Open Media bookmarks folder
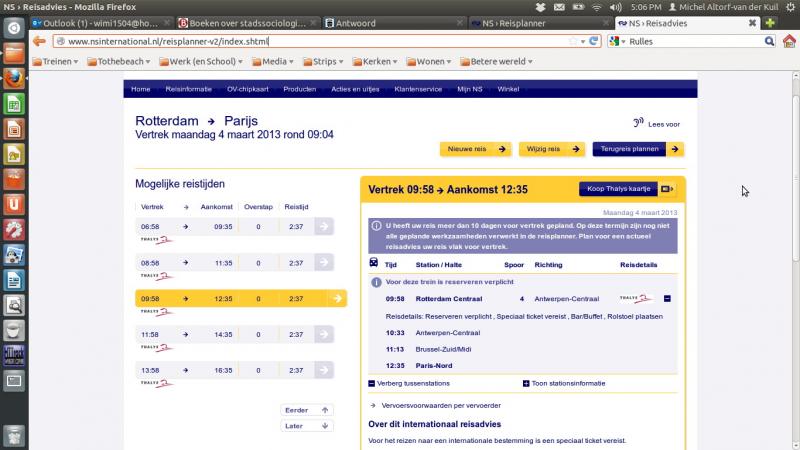800x450 pixels. click(x=273, y=61)
